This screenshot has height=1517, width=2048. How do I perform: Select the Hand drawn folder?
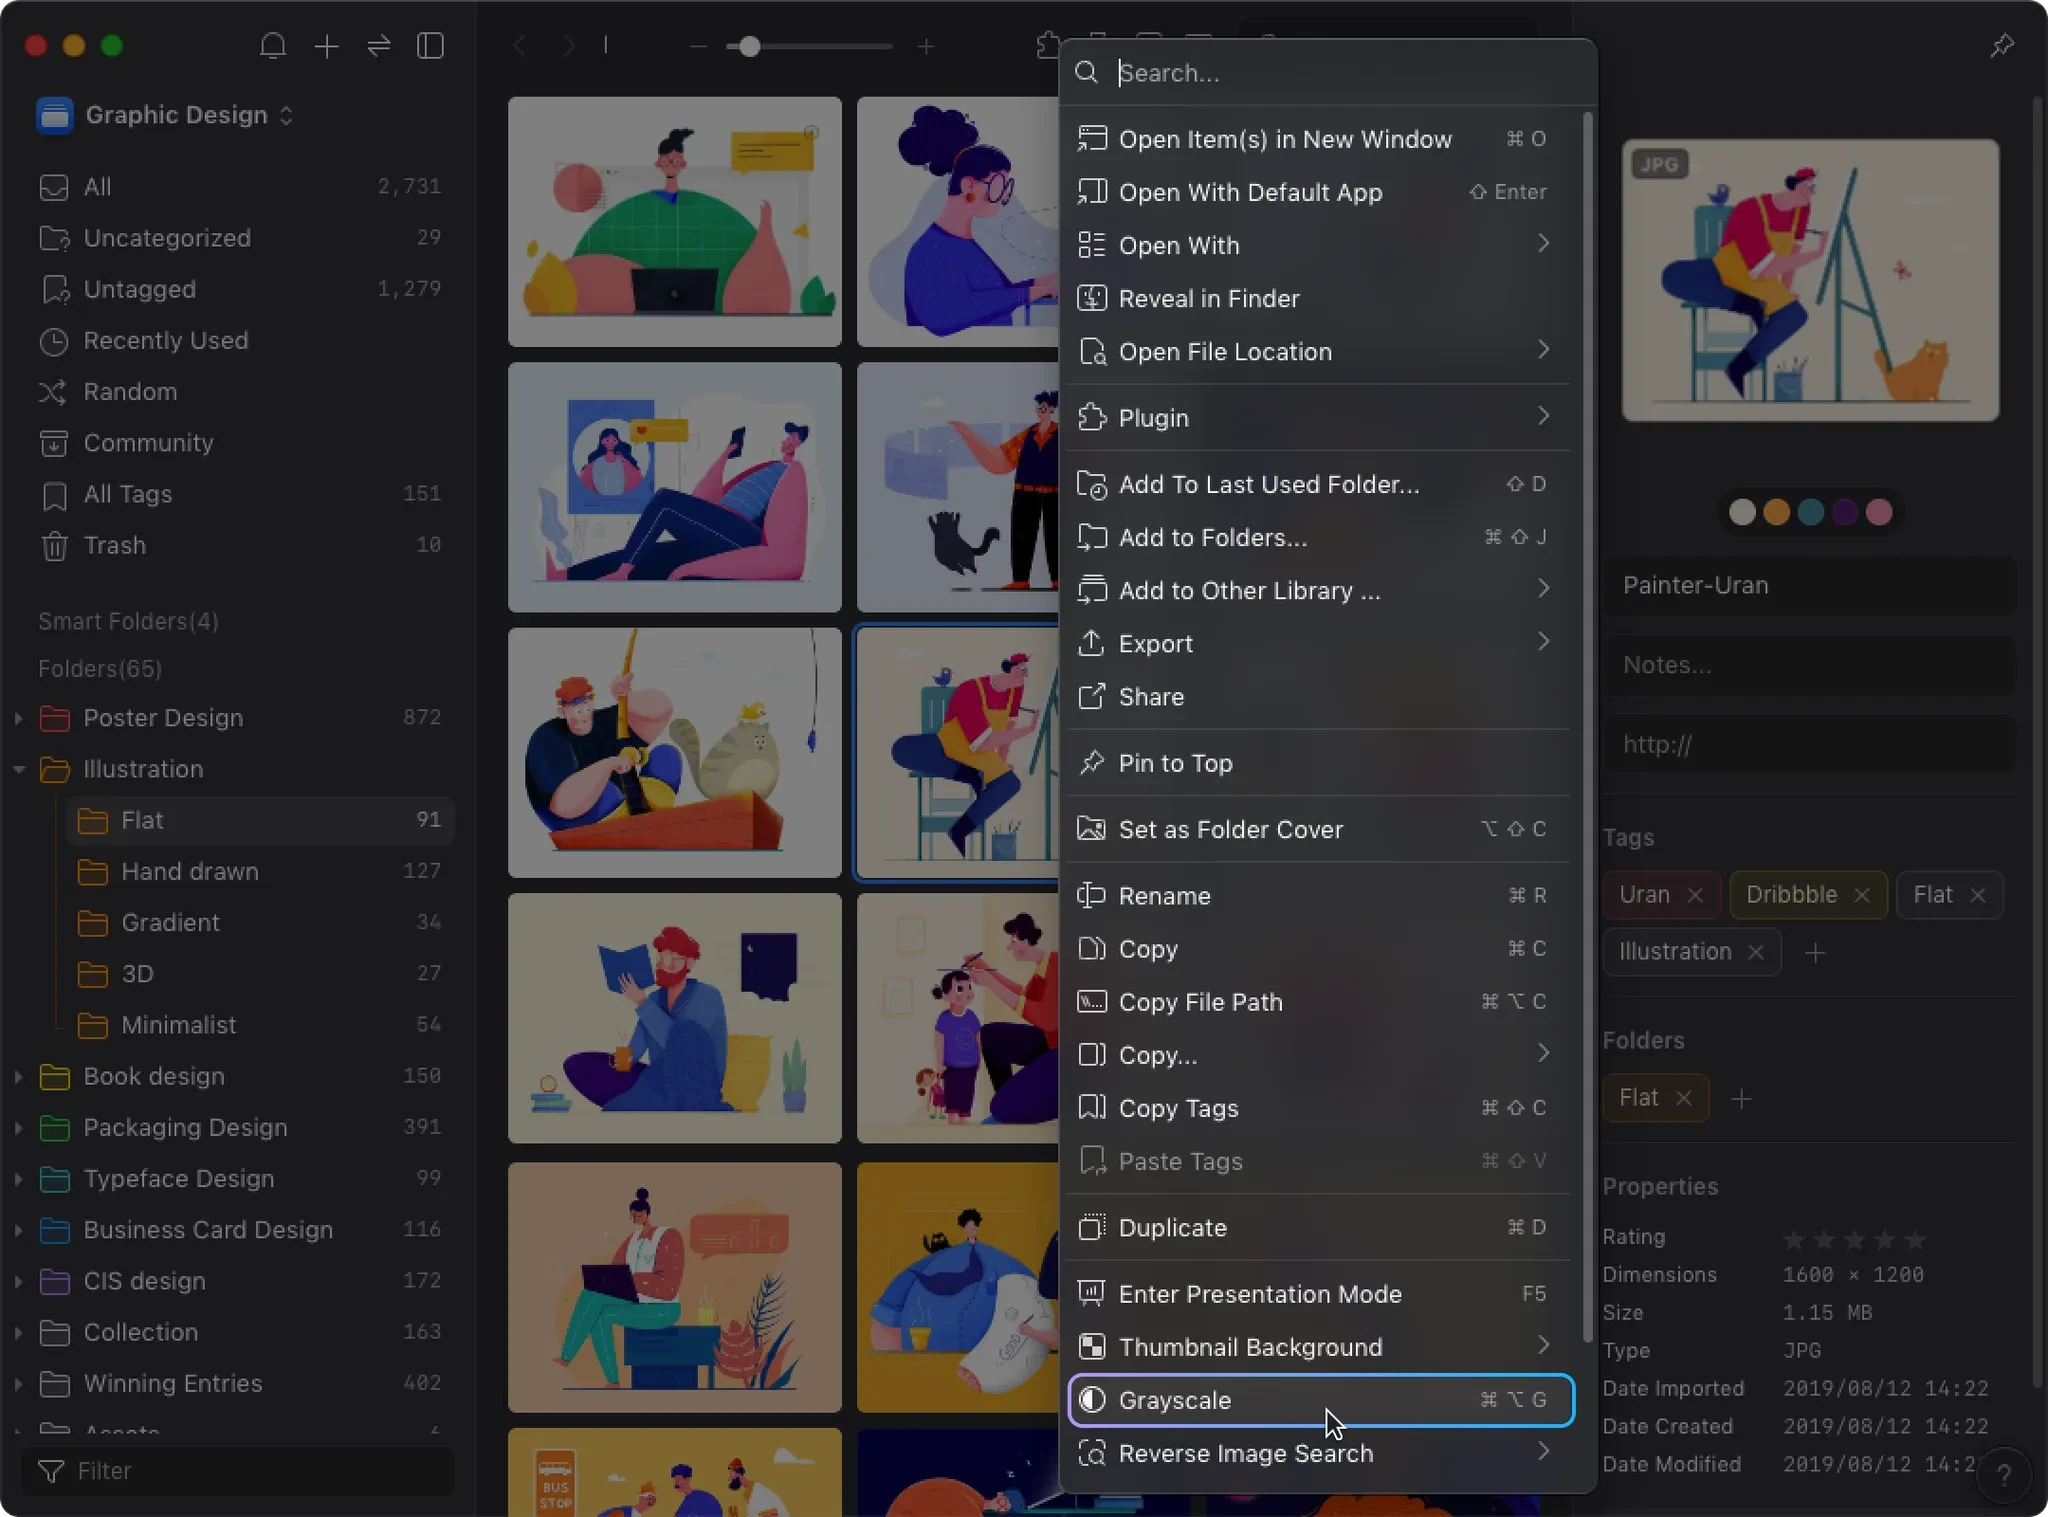point(260,871)
